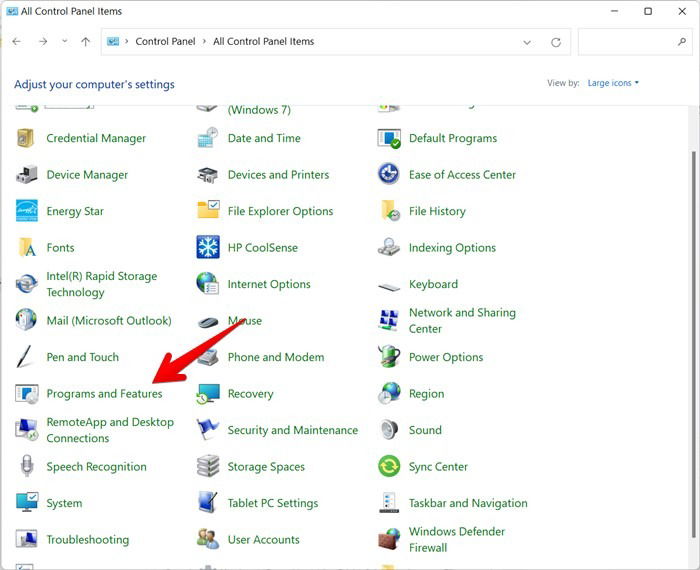Open the recent locations chevron

coord(65,42)
